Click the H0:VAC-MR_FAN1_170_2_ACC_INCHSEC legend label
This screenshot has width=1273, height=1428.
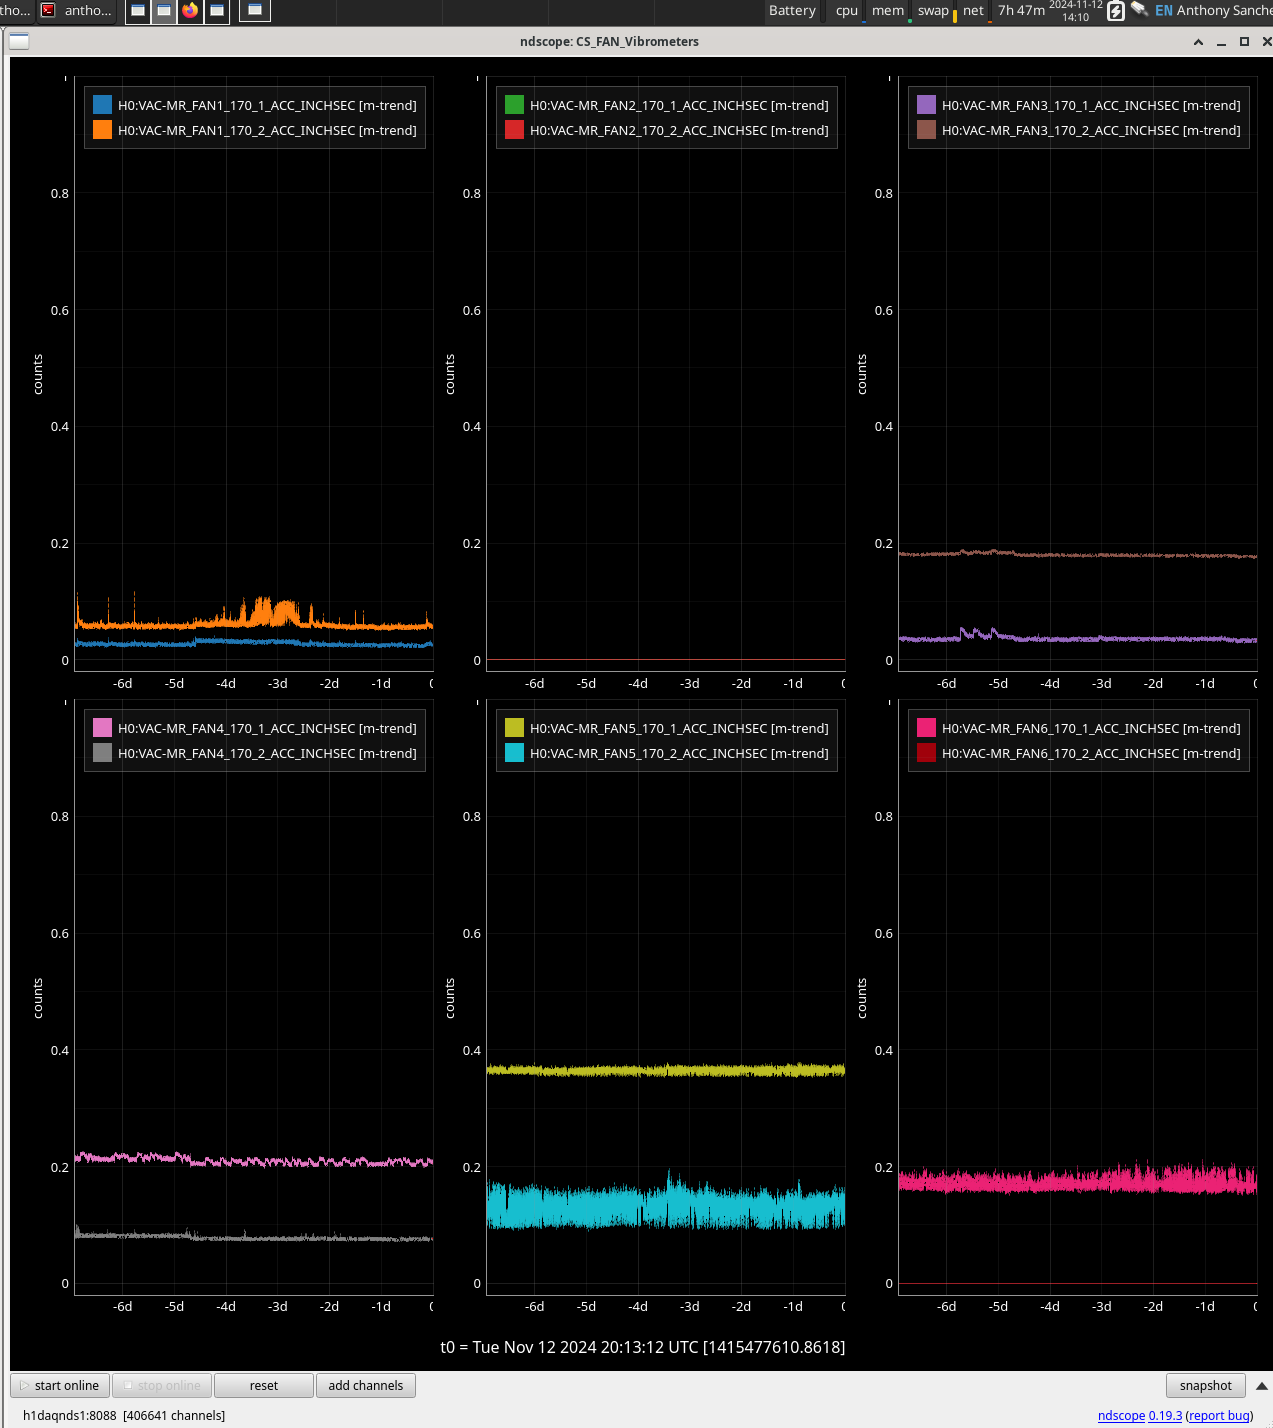click(x=267, y=130)
